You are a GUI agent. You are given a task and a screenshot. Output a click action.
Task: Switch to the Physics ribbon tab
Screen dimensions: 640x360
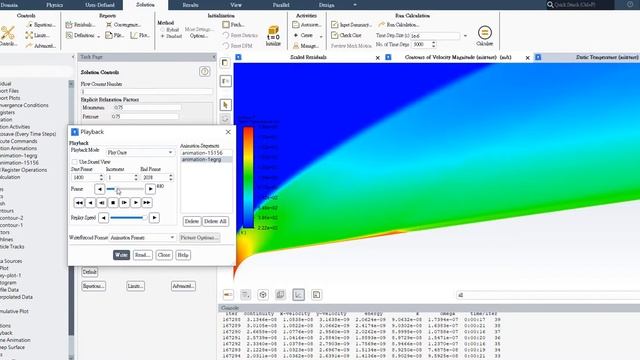click(54, 5)
